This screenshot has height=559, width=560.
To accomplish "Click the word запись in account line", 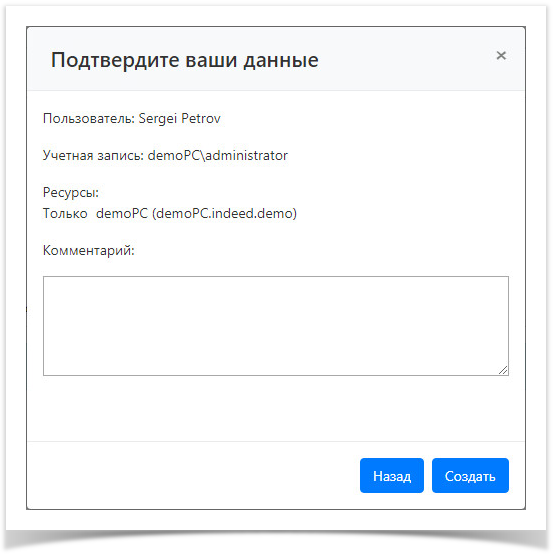I will (x=121, y=155).
